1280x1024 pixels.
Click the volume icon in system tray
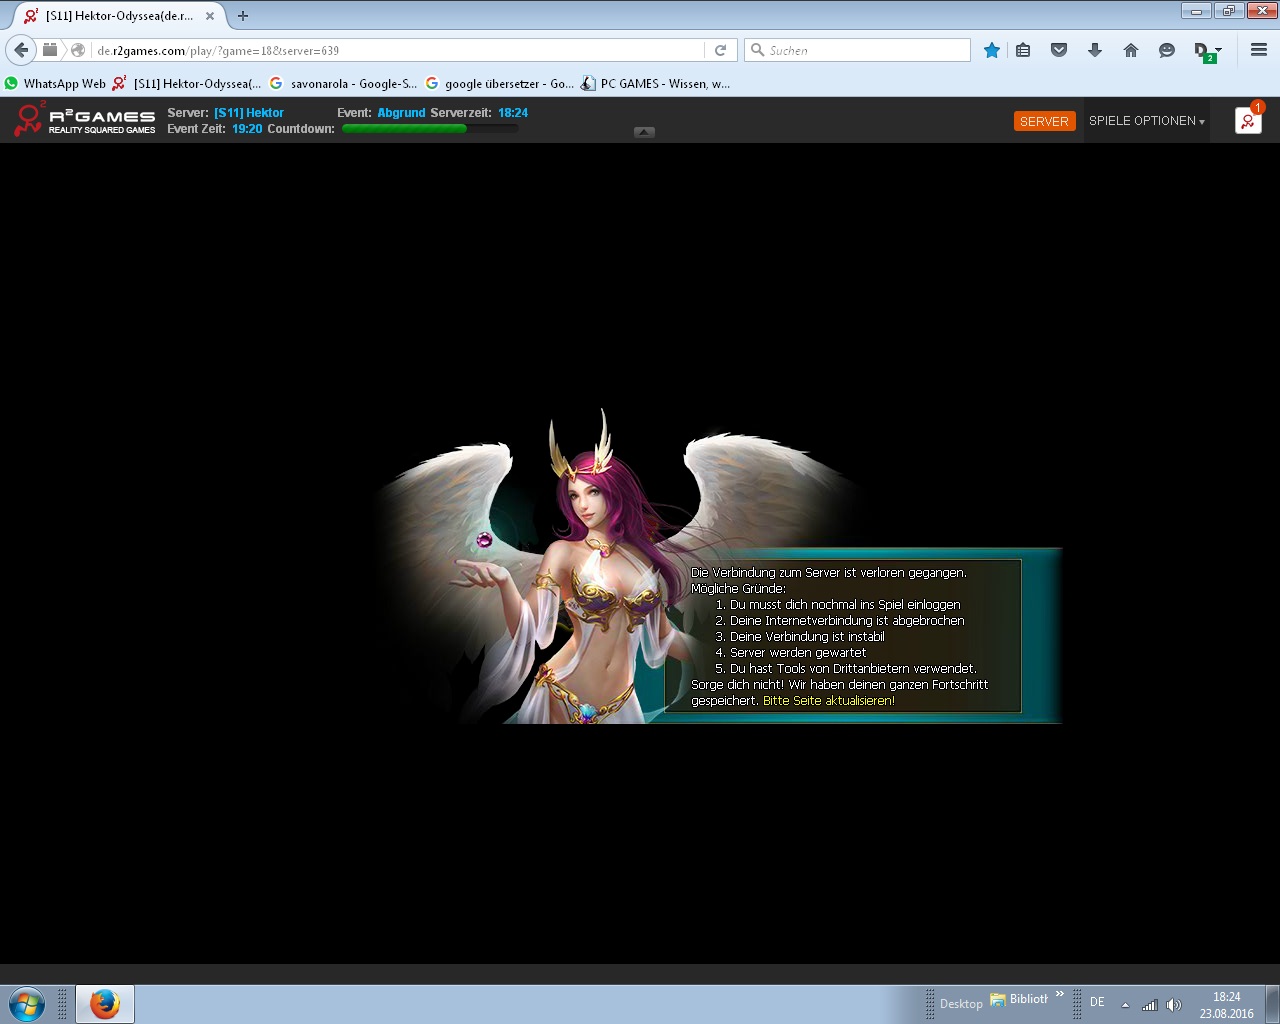click(x=1174, y=1005)
